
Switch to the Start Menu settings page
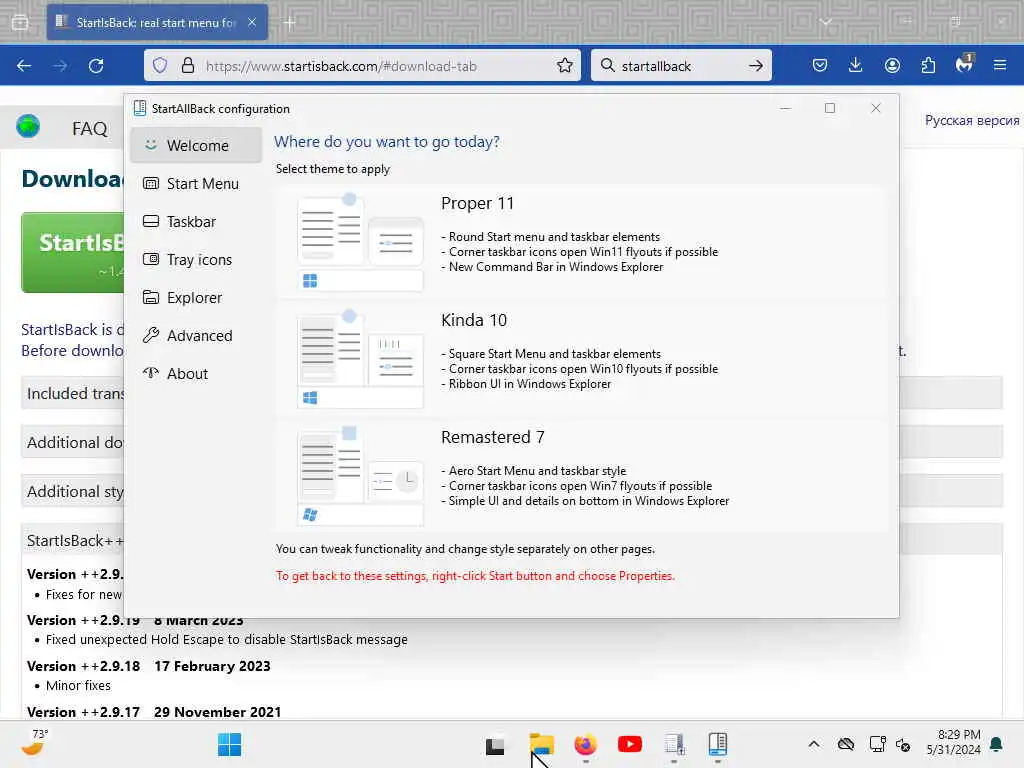coord(196,184)
